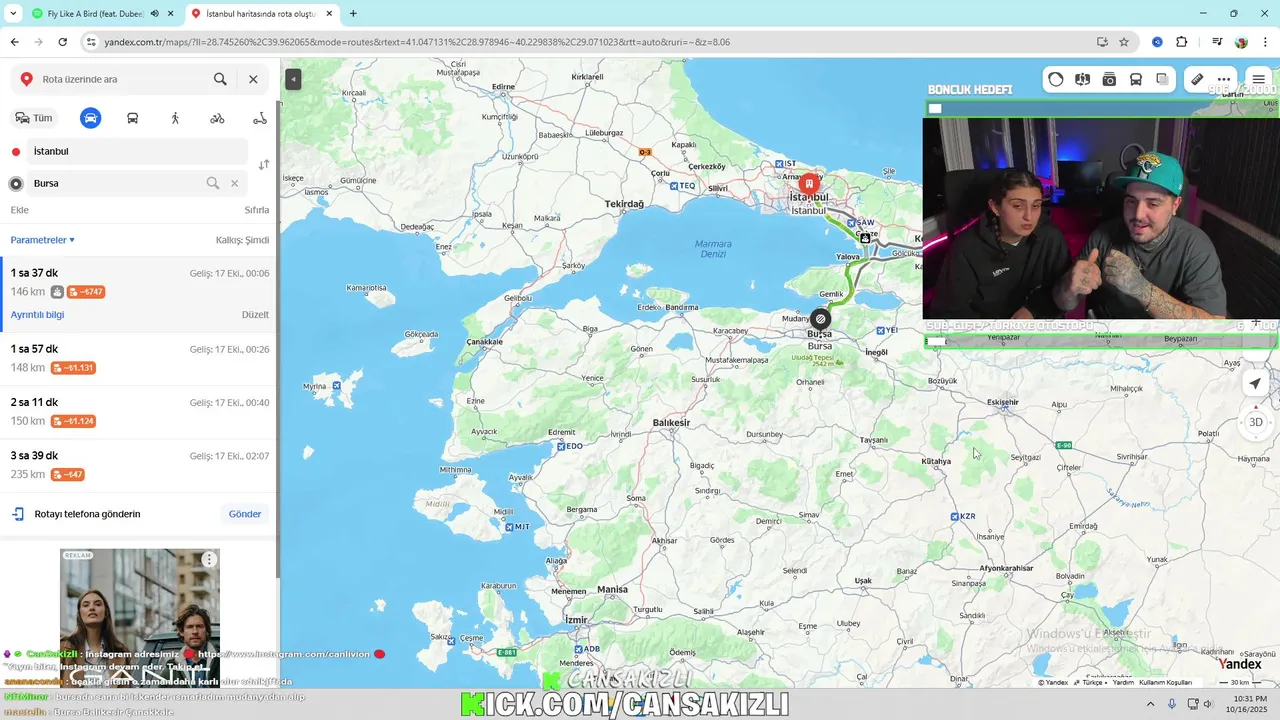Viewport: 1280px width, 720px height.
Task: Click the red İstanbul start marker
Action: click(x=809, y=184)
